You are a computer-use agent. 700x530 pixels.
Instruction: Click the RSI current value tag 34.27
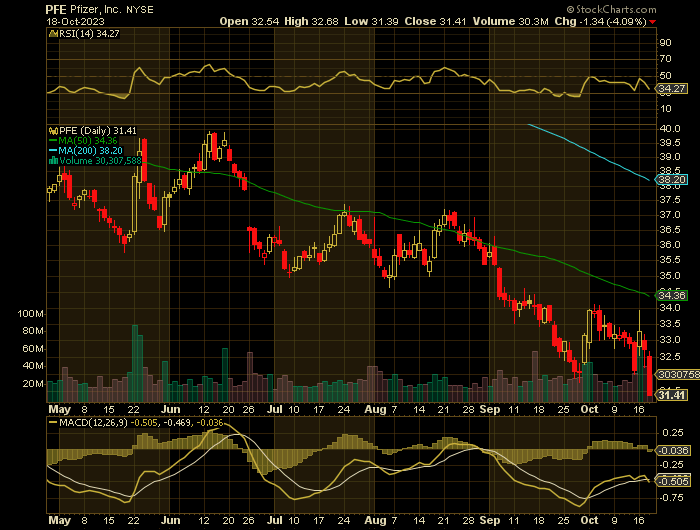click(672, 88)
